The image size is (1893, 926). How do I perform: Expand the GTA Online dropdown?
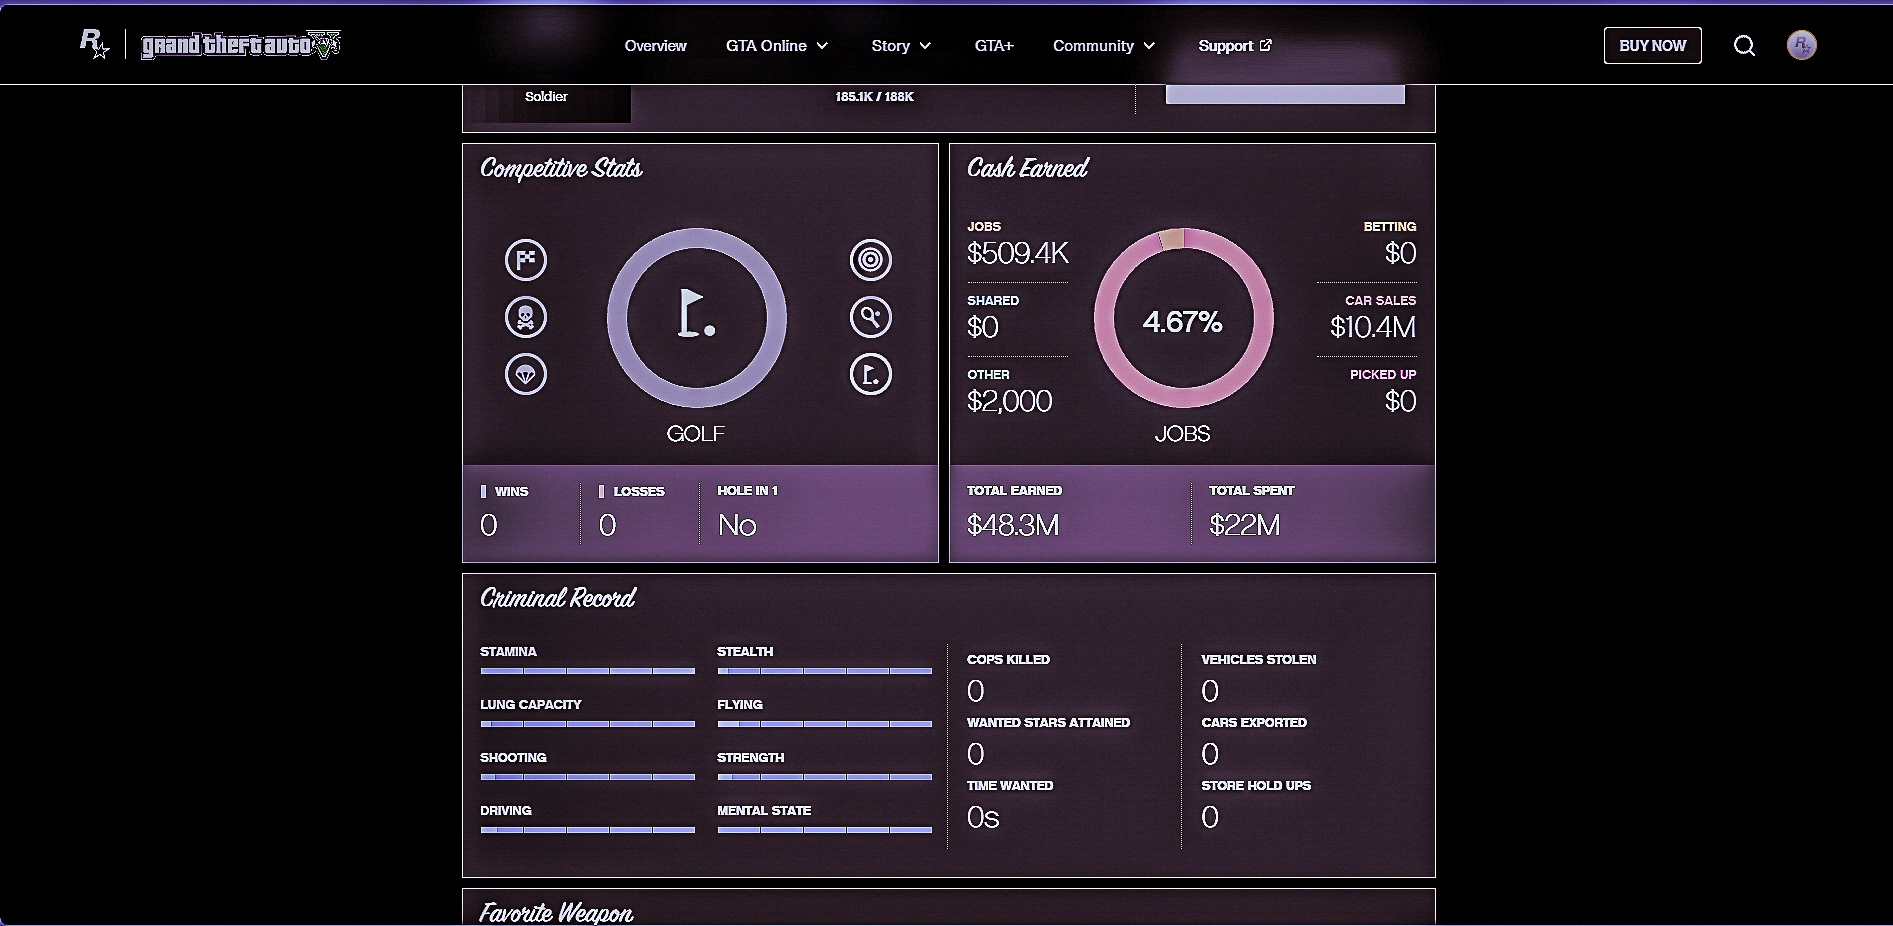777,46
